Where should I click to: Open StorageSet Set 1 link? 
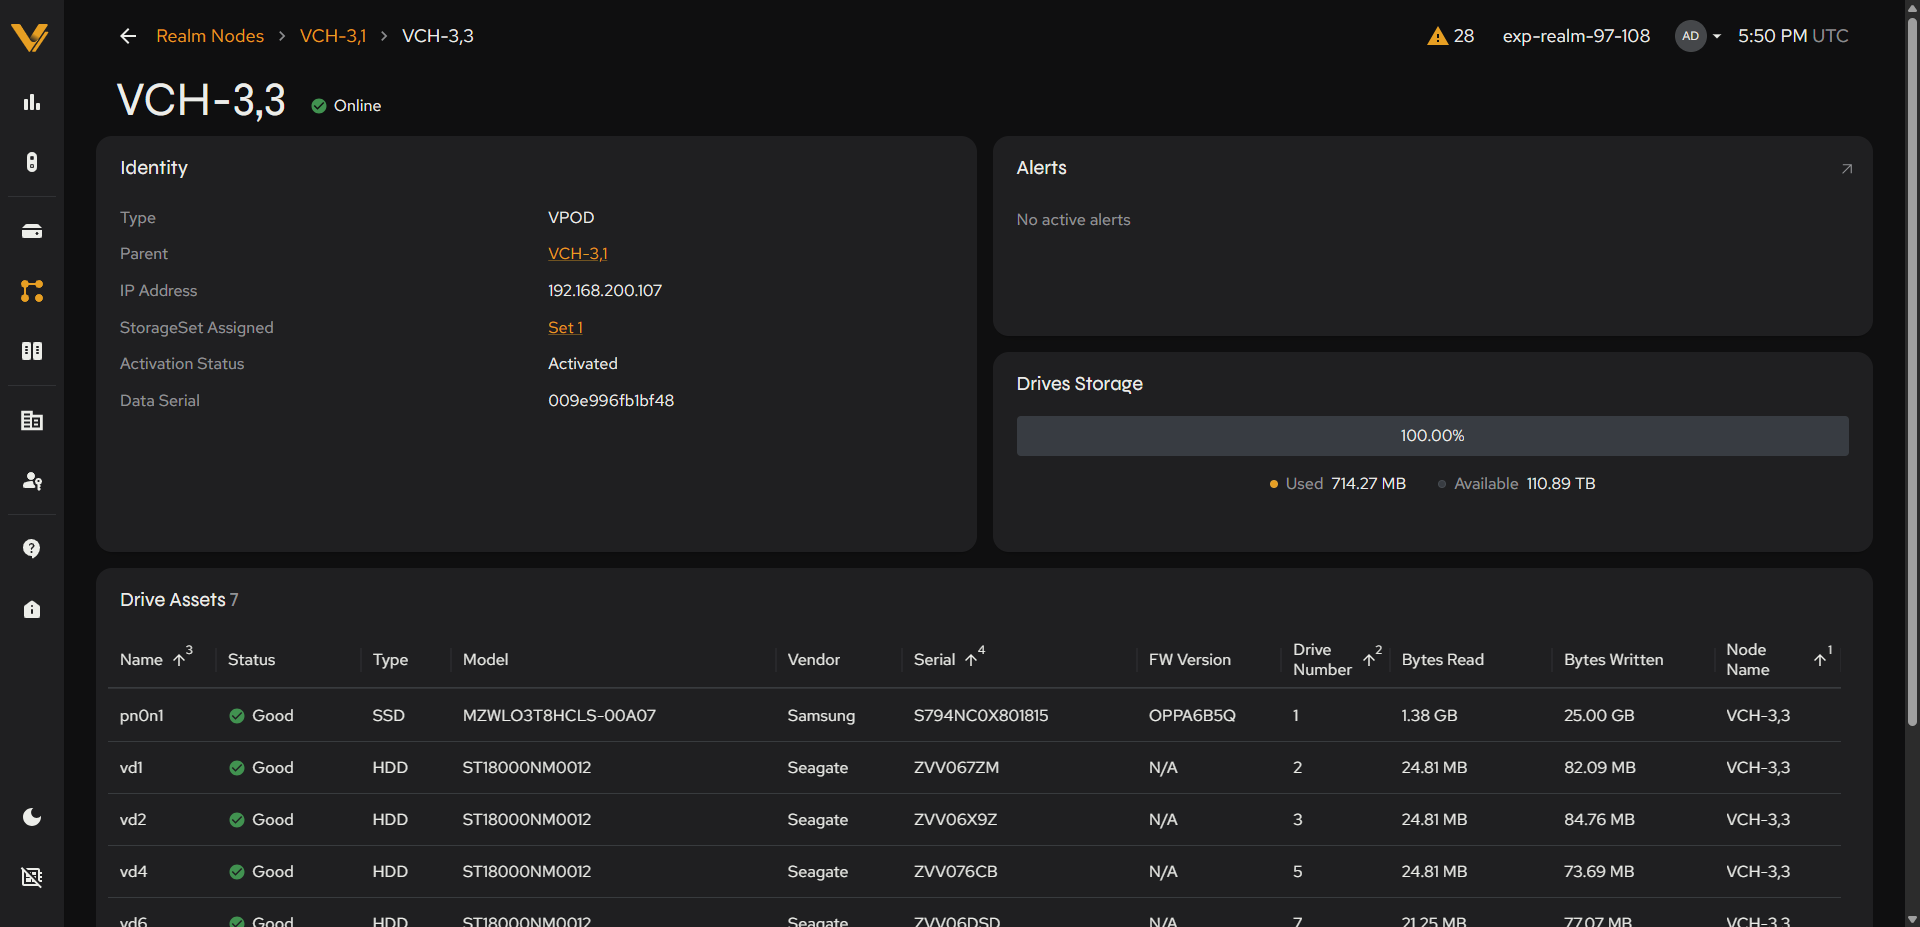click(565, 328)
